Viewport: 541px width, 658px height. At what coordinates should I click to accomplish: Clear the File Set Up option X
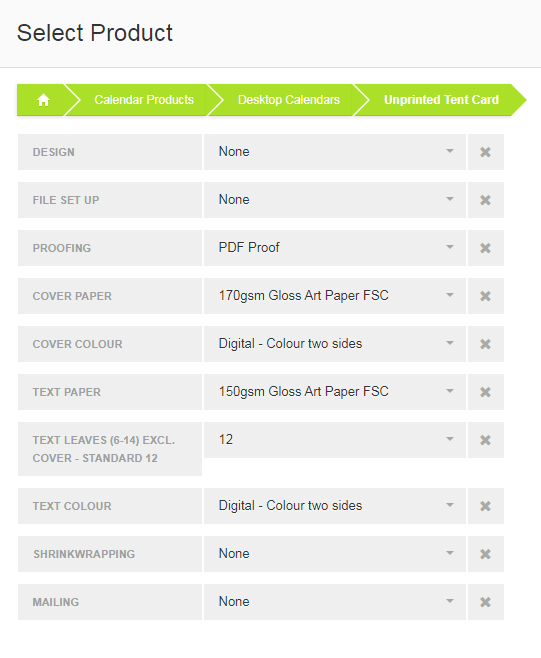(486, 200)
